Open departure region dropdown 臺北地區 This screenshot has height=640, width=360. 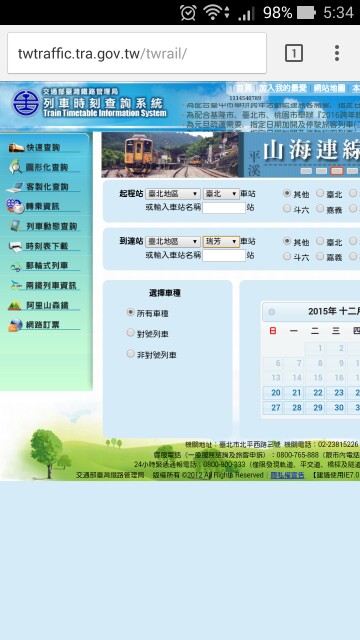(x=173, y=194)
